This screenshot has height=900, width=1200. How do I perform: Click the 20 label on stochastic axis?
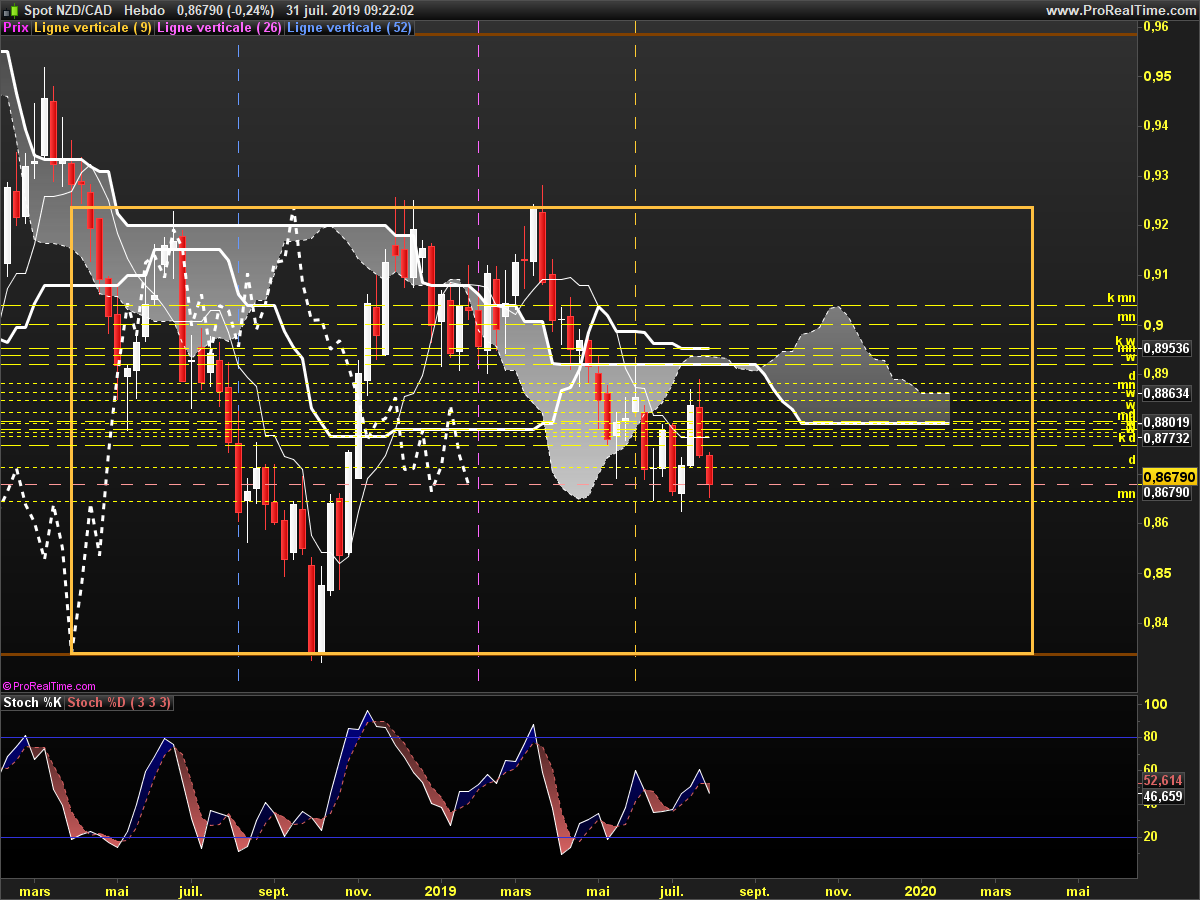coord(1150,836)
